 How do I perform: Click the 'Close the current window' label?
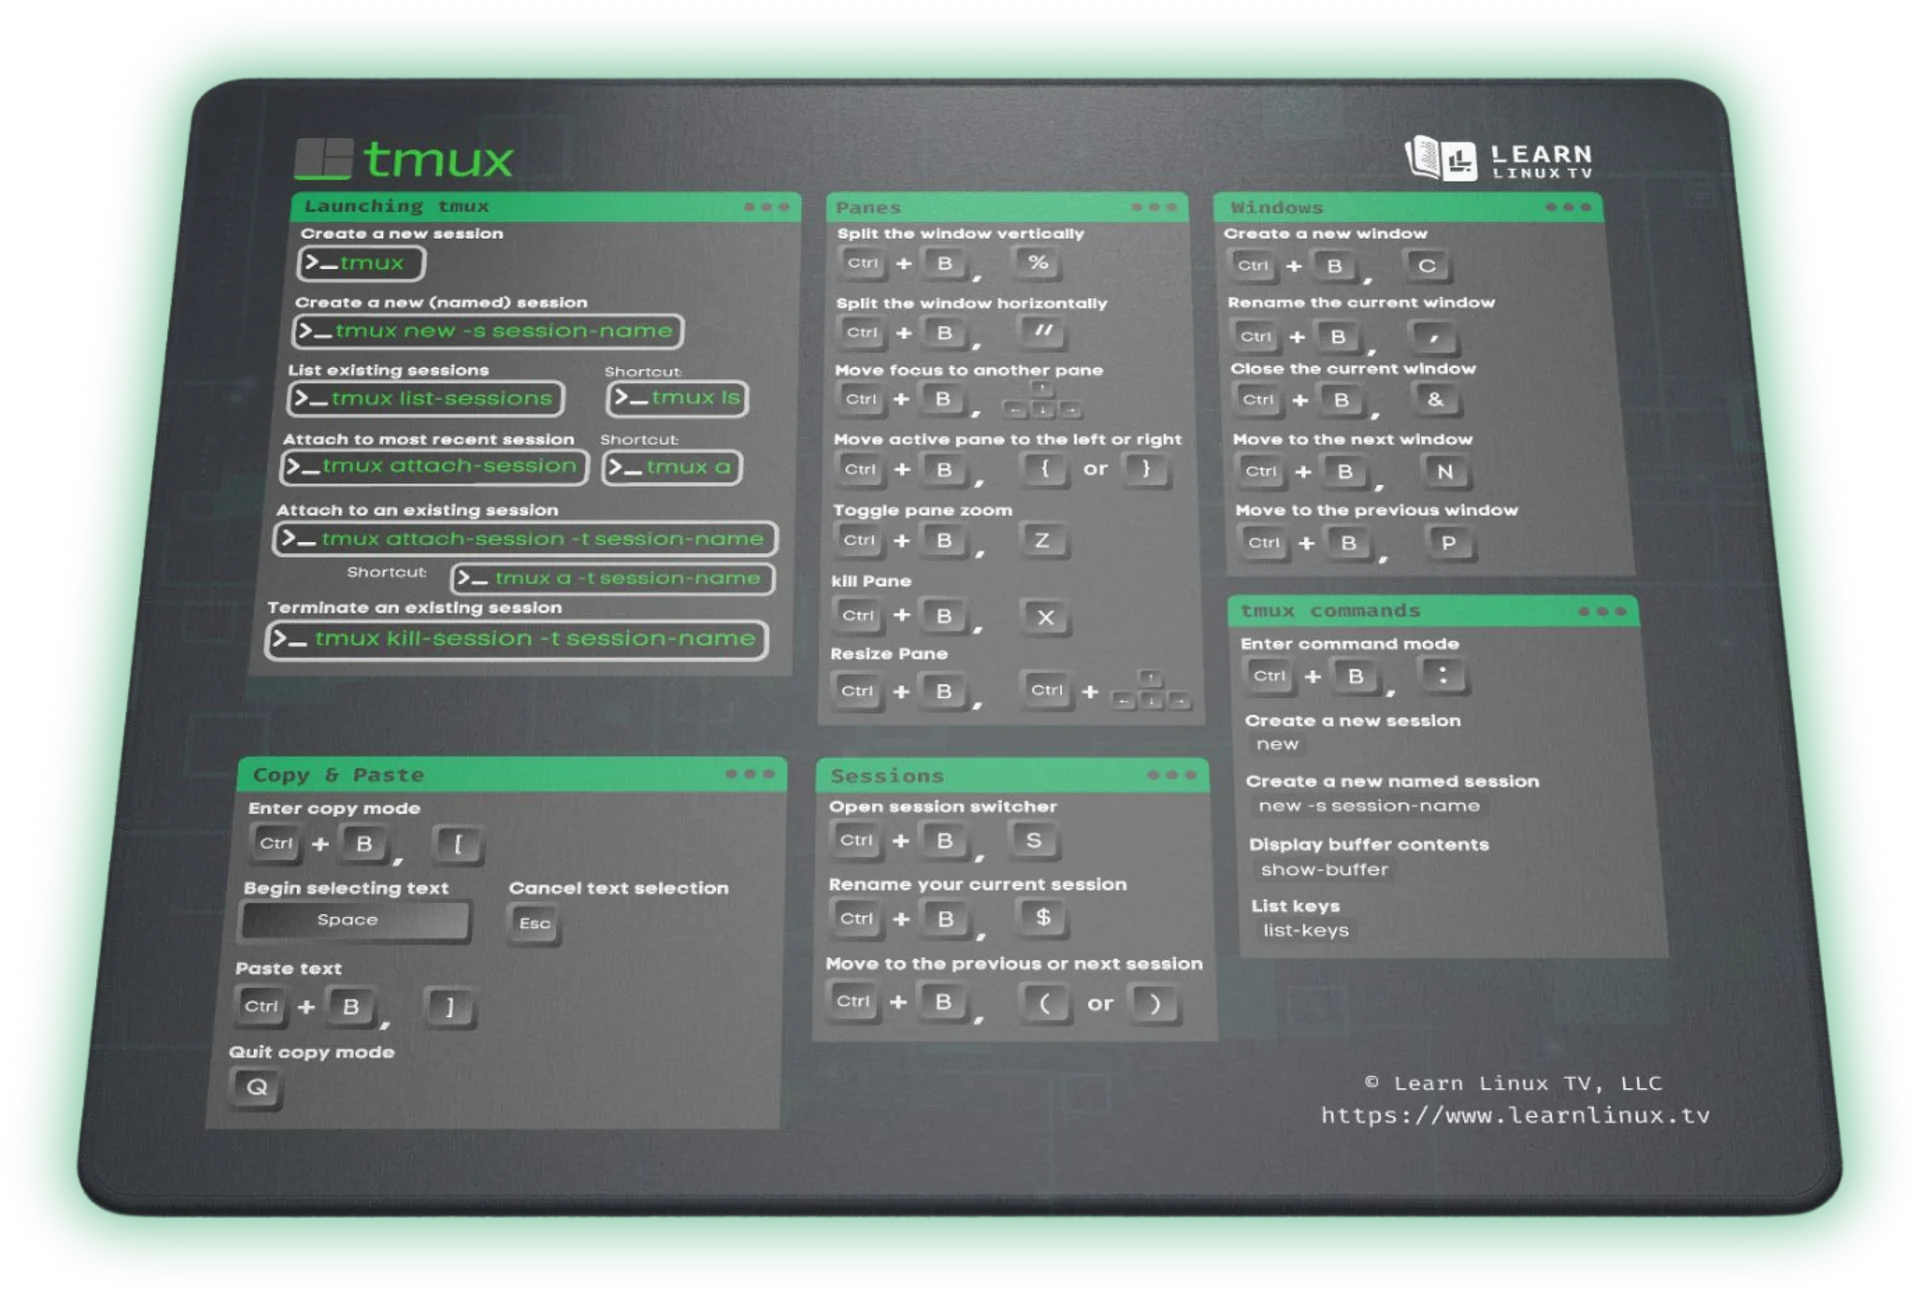[1353, 369]
